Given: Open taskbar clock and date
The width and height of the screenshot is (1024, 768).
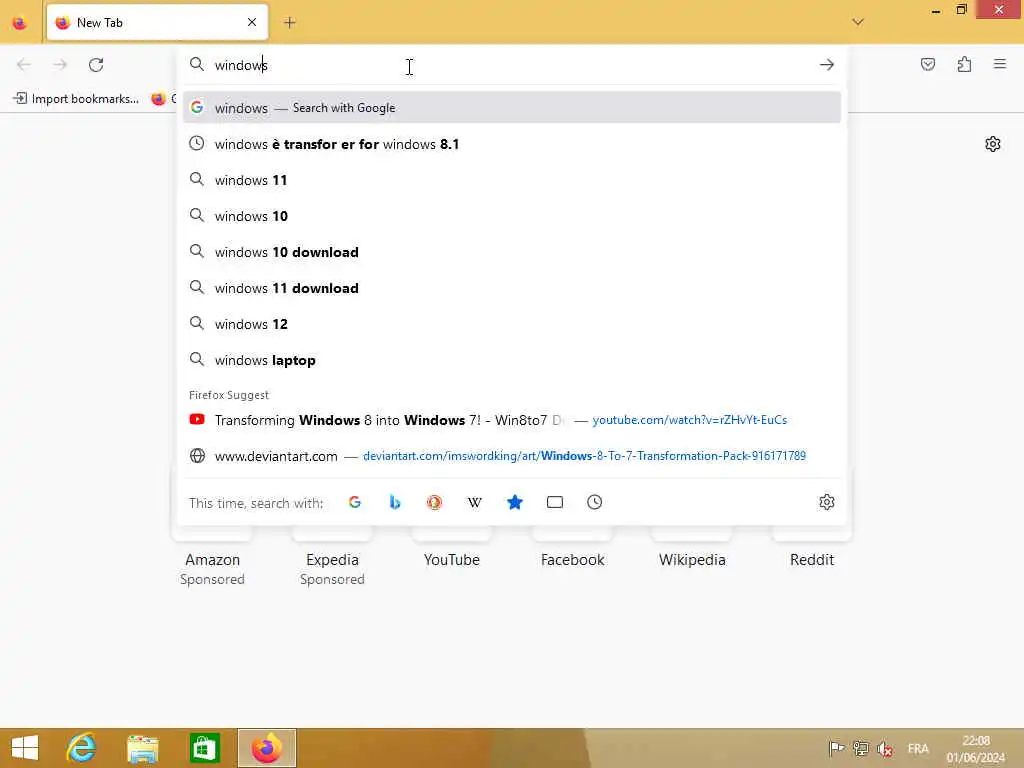Looking at the screenshot, I should (x=976, y=749).
